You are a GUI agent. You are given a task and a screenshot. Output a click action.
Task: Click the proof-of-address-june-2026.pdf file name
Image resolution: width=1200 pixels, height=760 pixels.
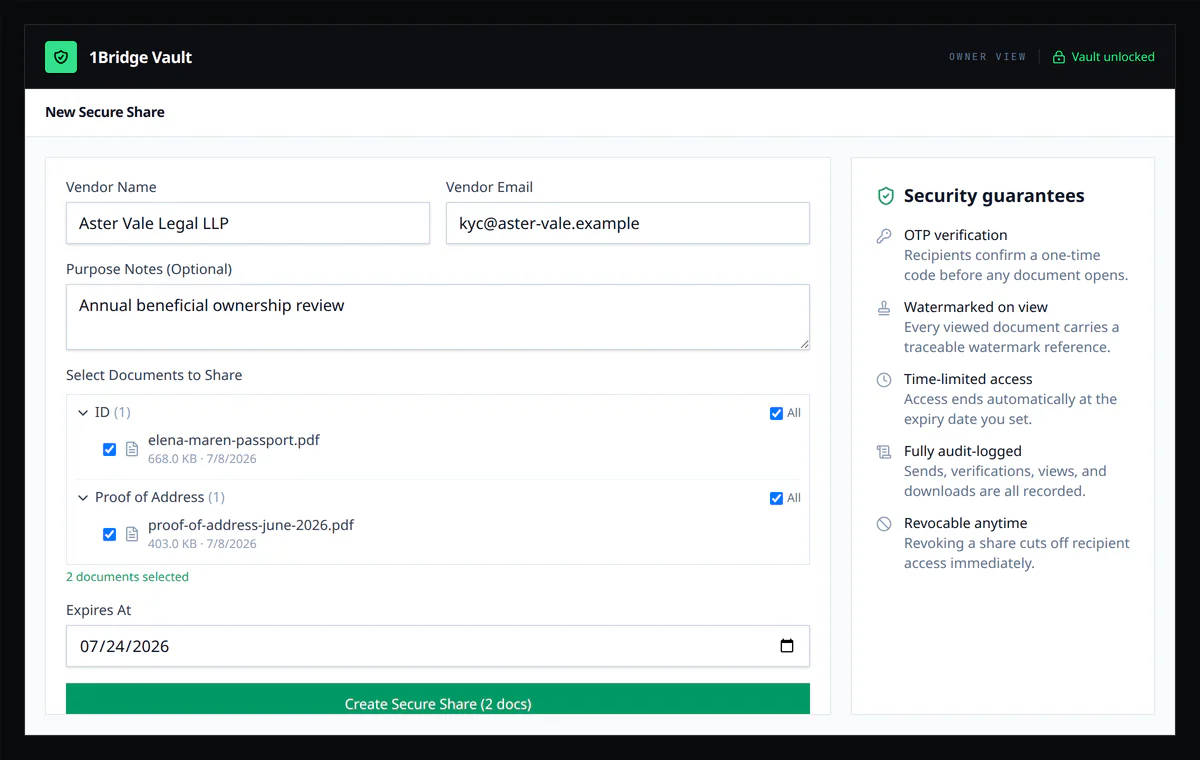pyautogui.click(x=251, y=525)
